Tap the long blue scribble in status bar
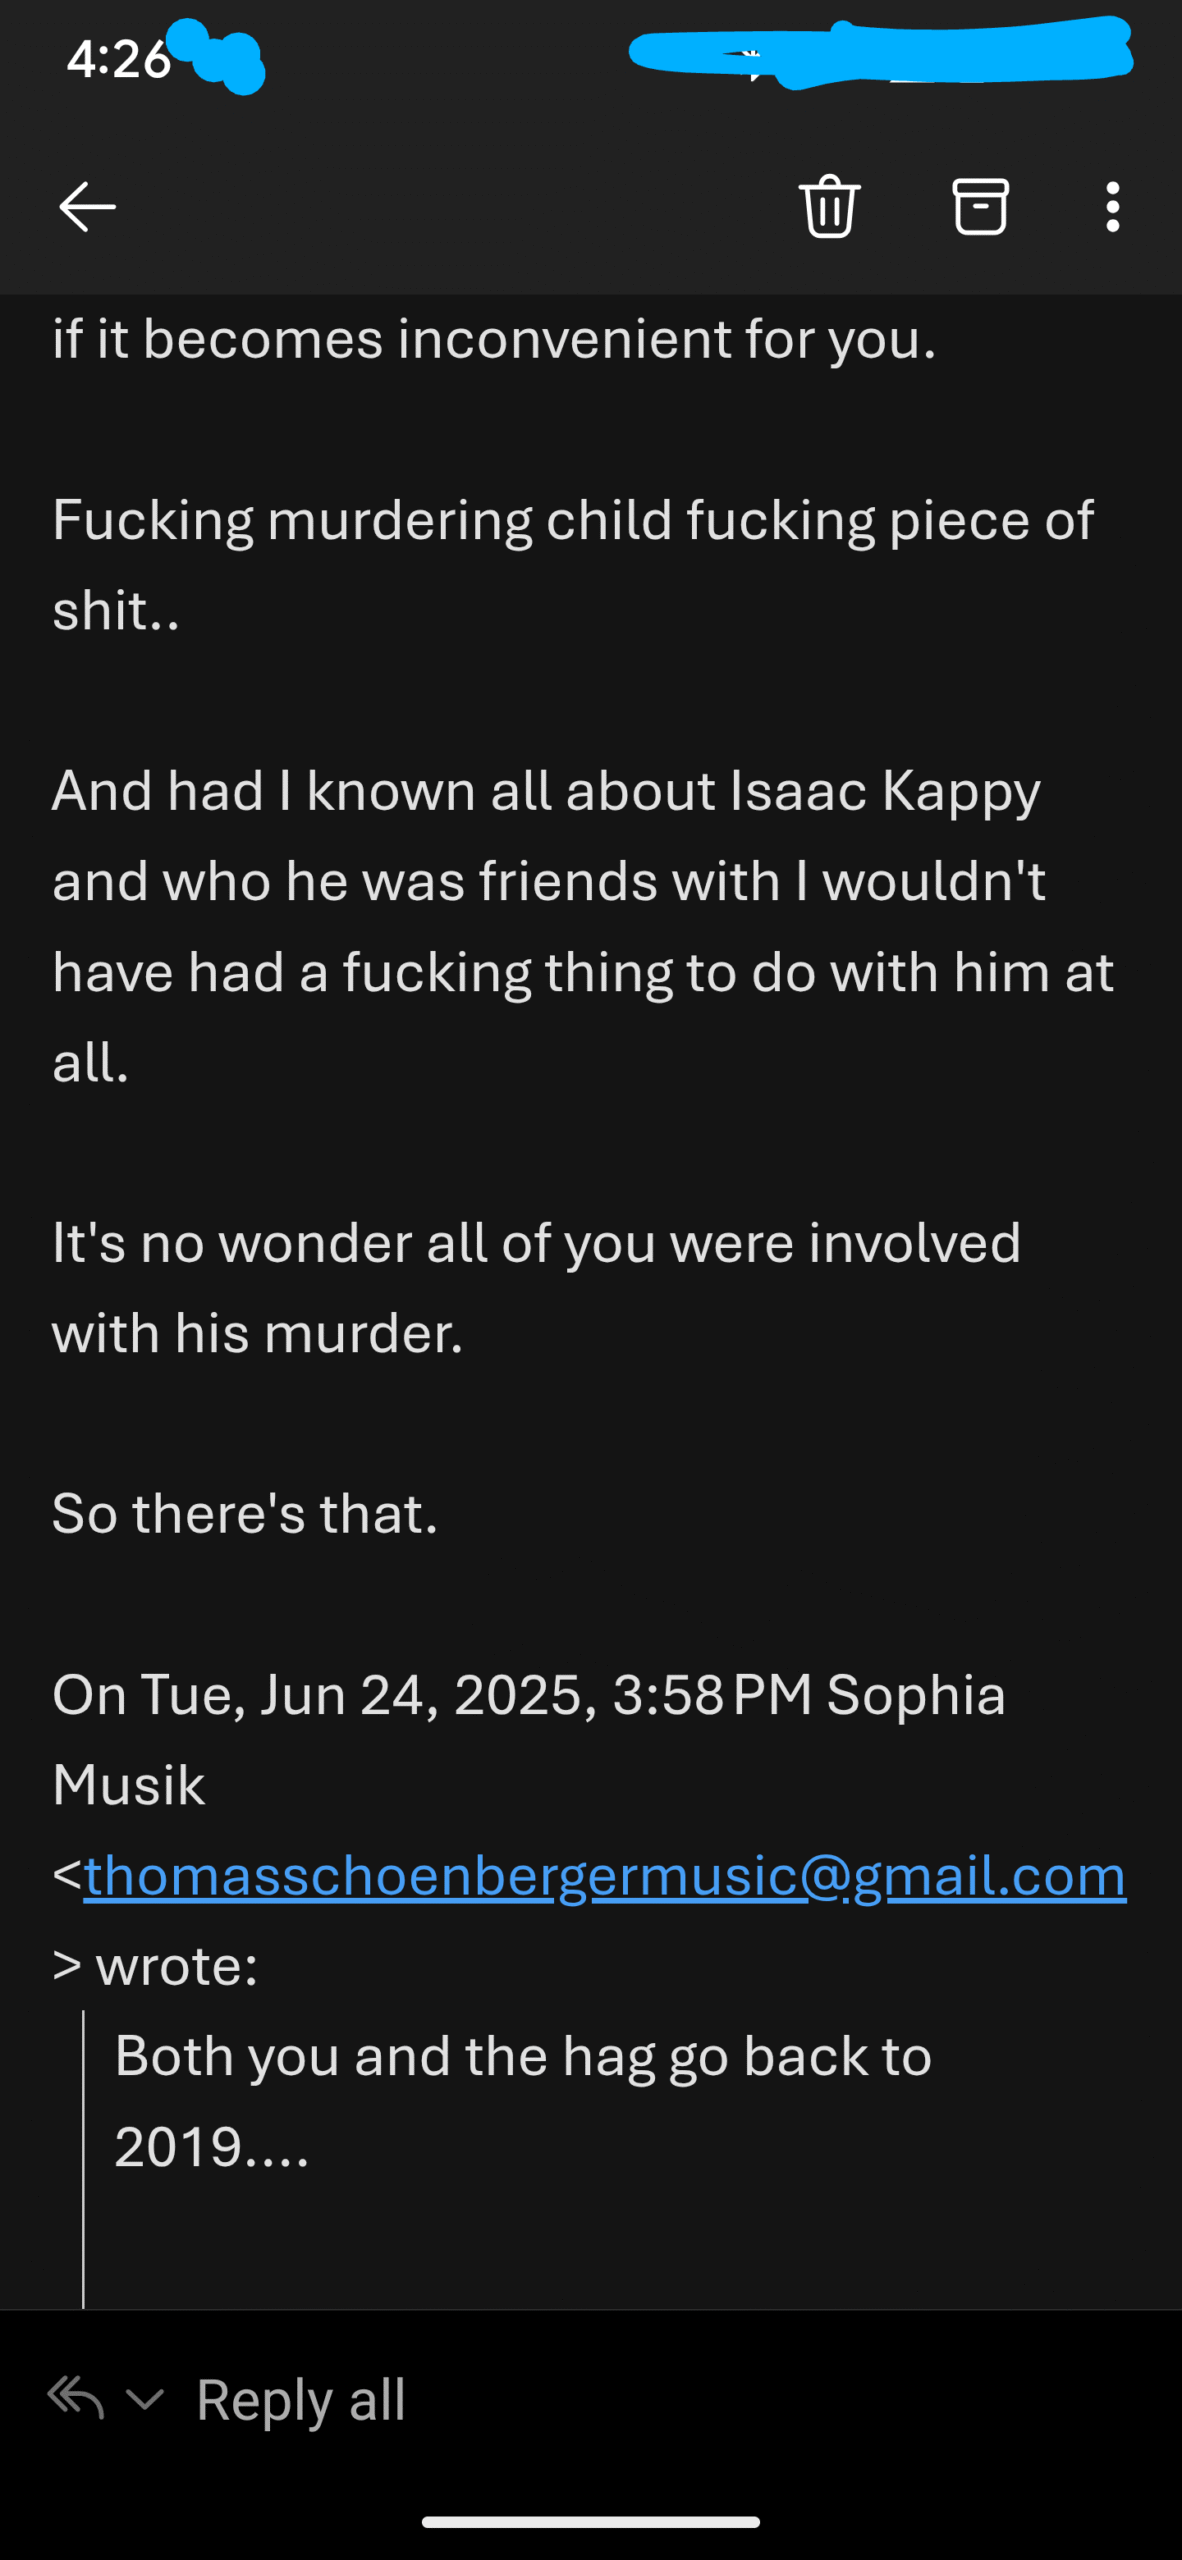Viewport: 1182px width, 2560px height. (x=880, y=52)
